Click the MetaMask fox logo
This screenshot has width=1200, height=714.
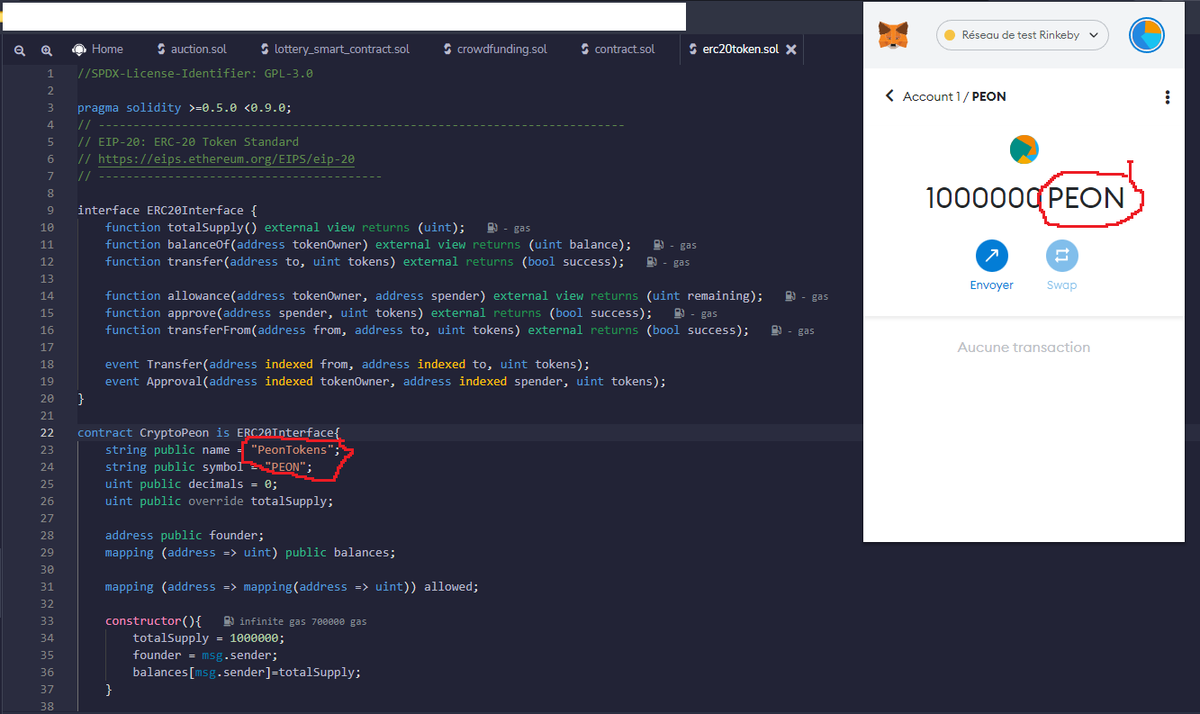(x=893, y=36)
